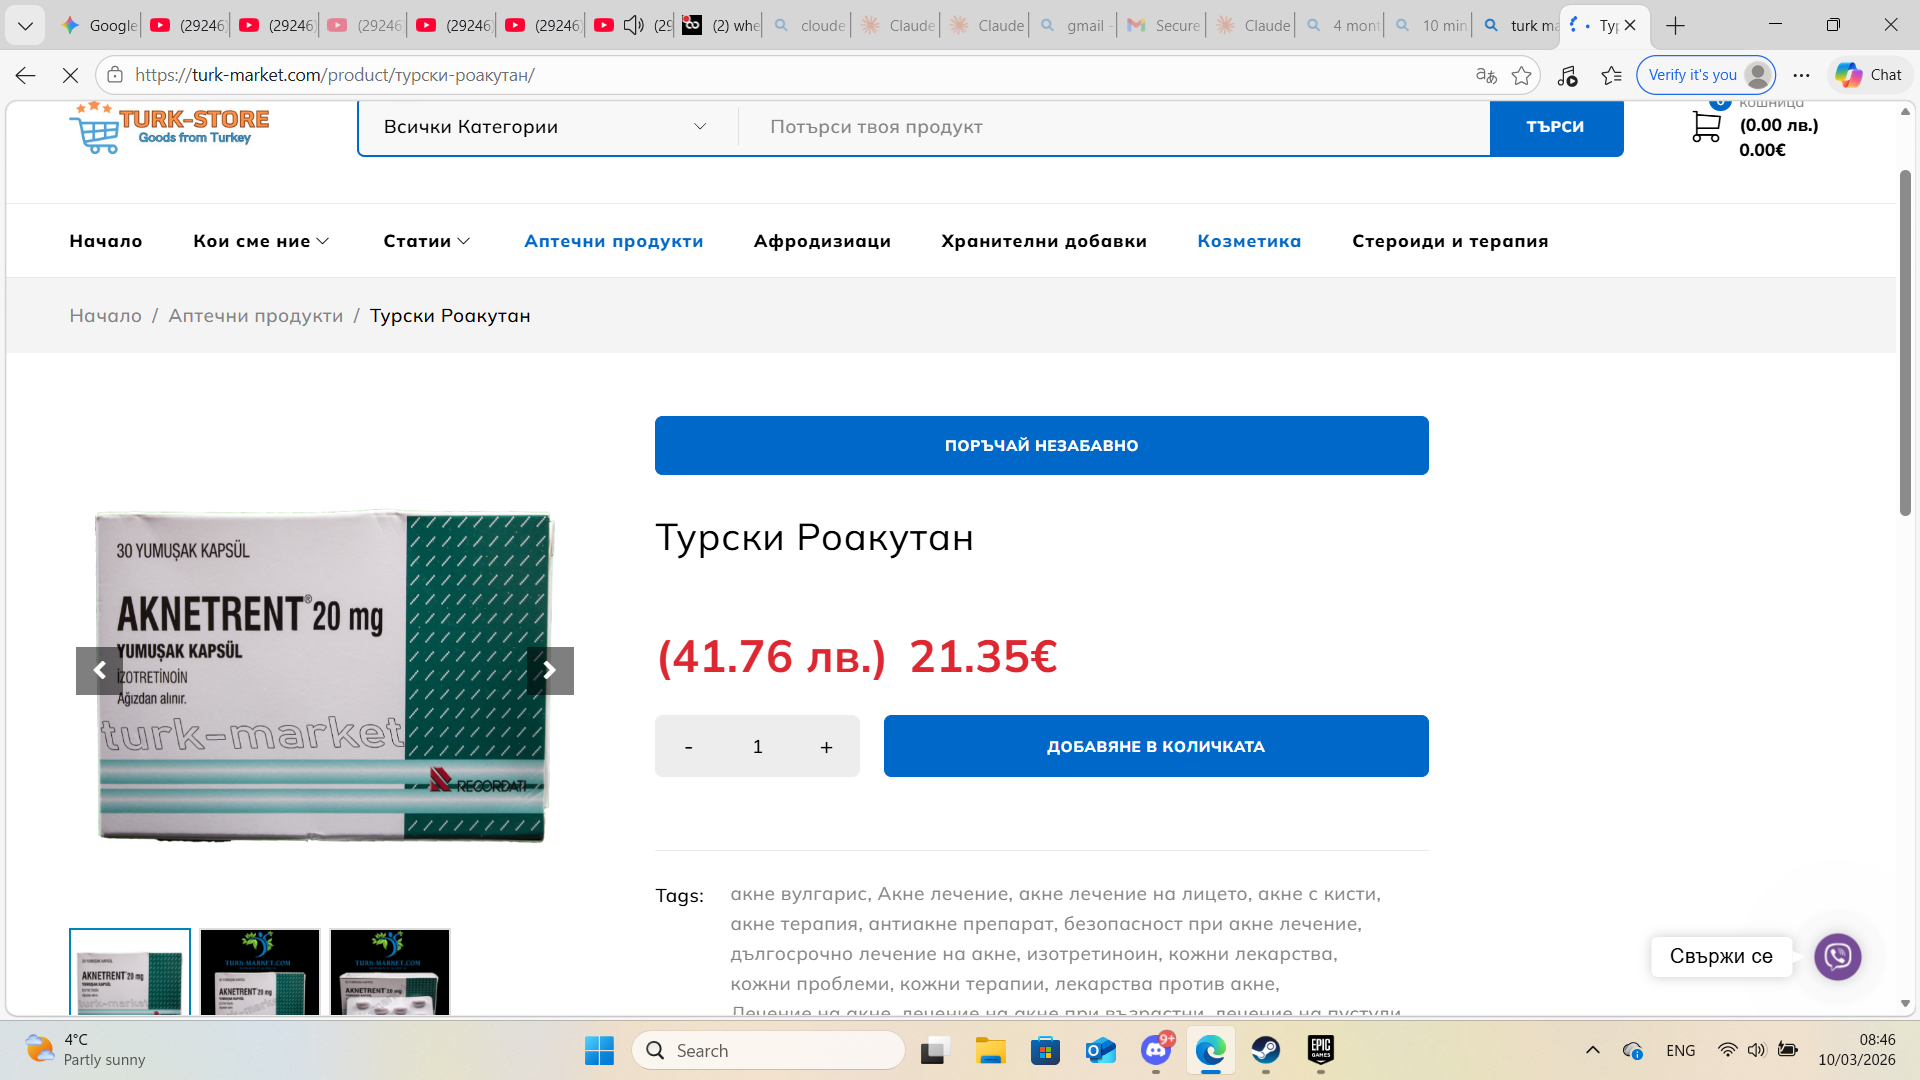Open Copilot Chat in browser toolbar
The image size is (1920, 1080).
click(1868, 75)
